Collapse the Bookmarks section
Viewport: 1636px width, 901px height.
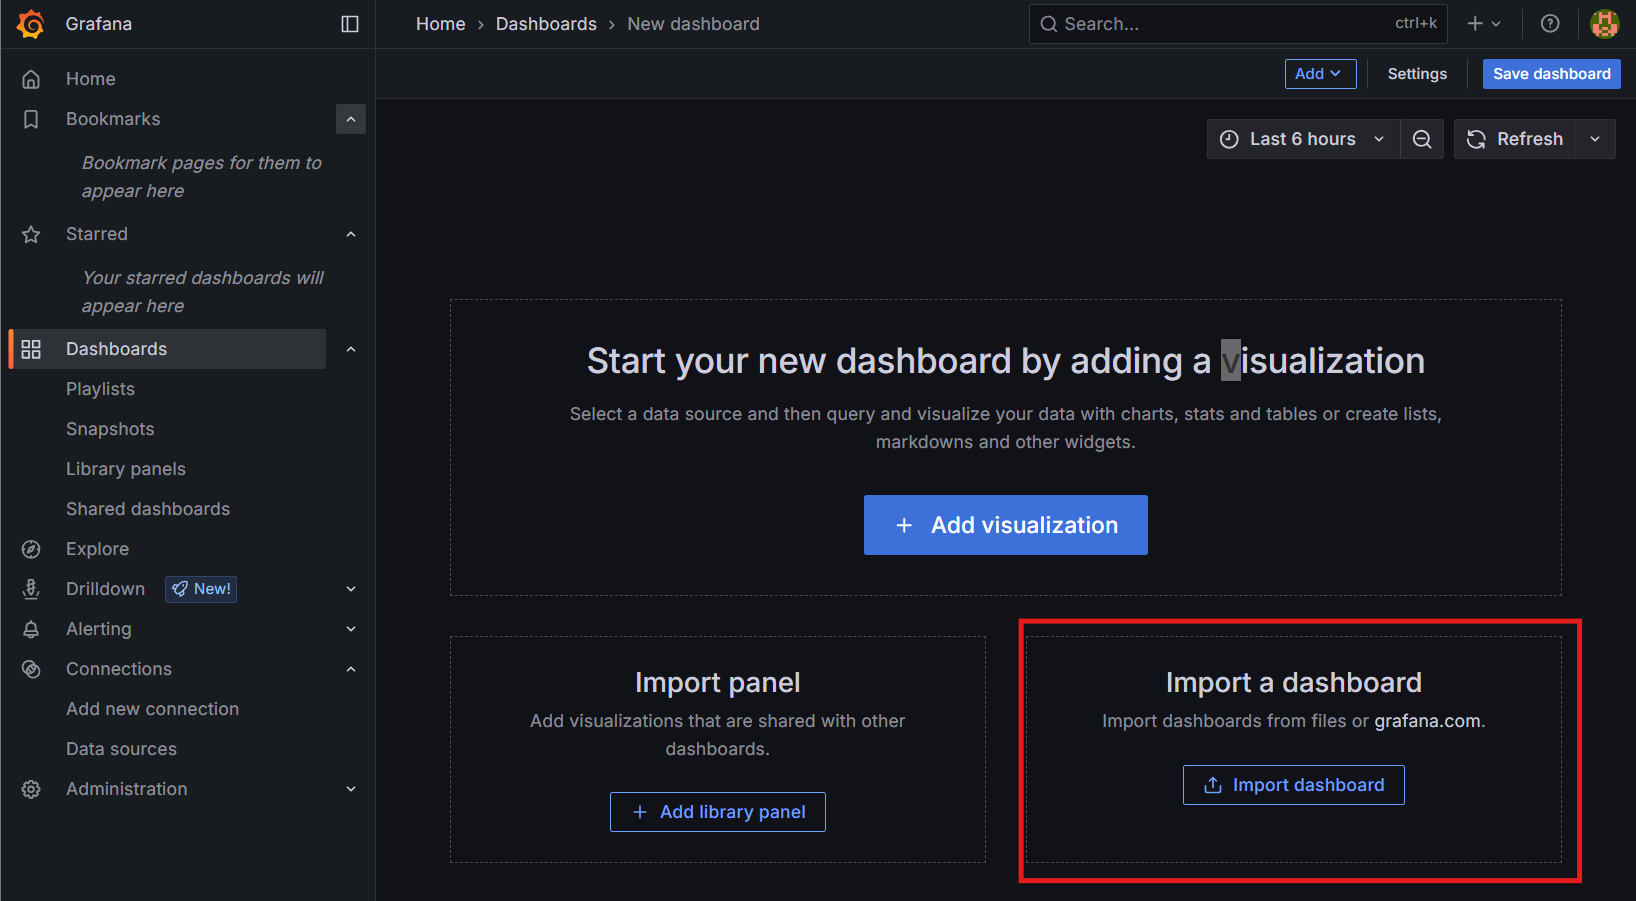[351, 119]
